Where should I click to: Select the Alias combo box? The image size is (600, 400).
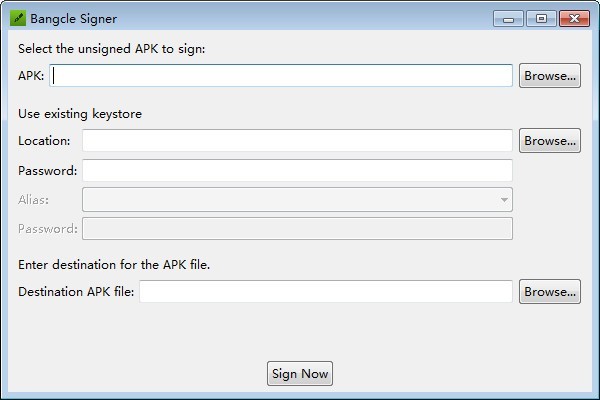coord(297,199)
